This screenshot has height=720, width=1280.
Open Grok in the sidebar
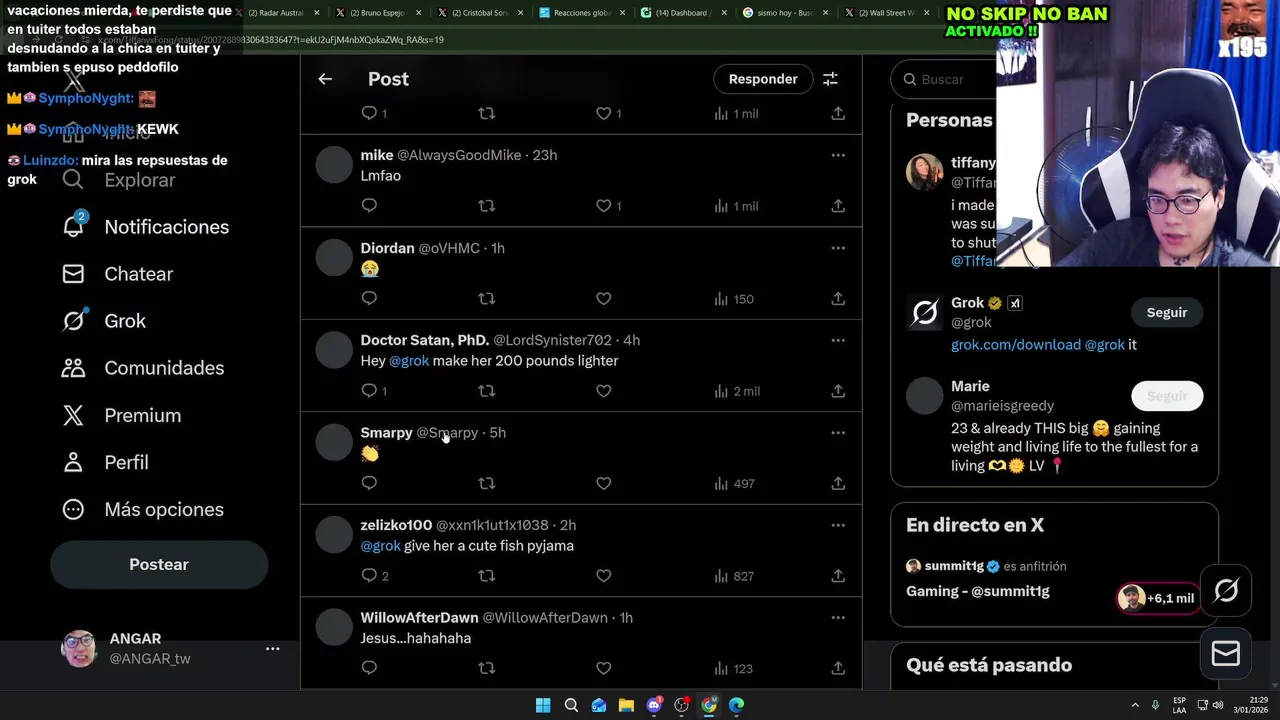click(x=104, y=321)
